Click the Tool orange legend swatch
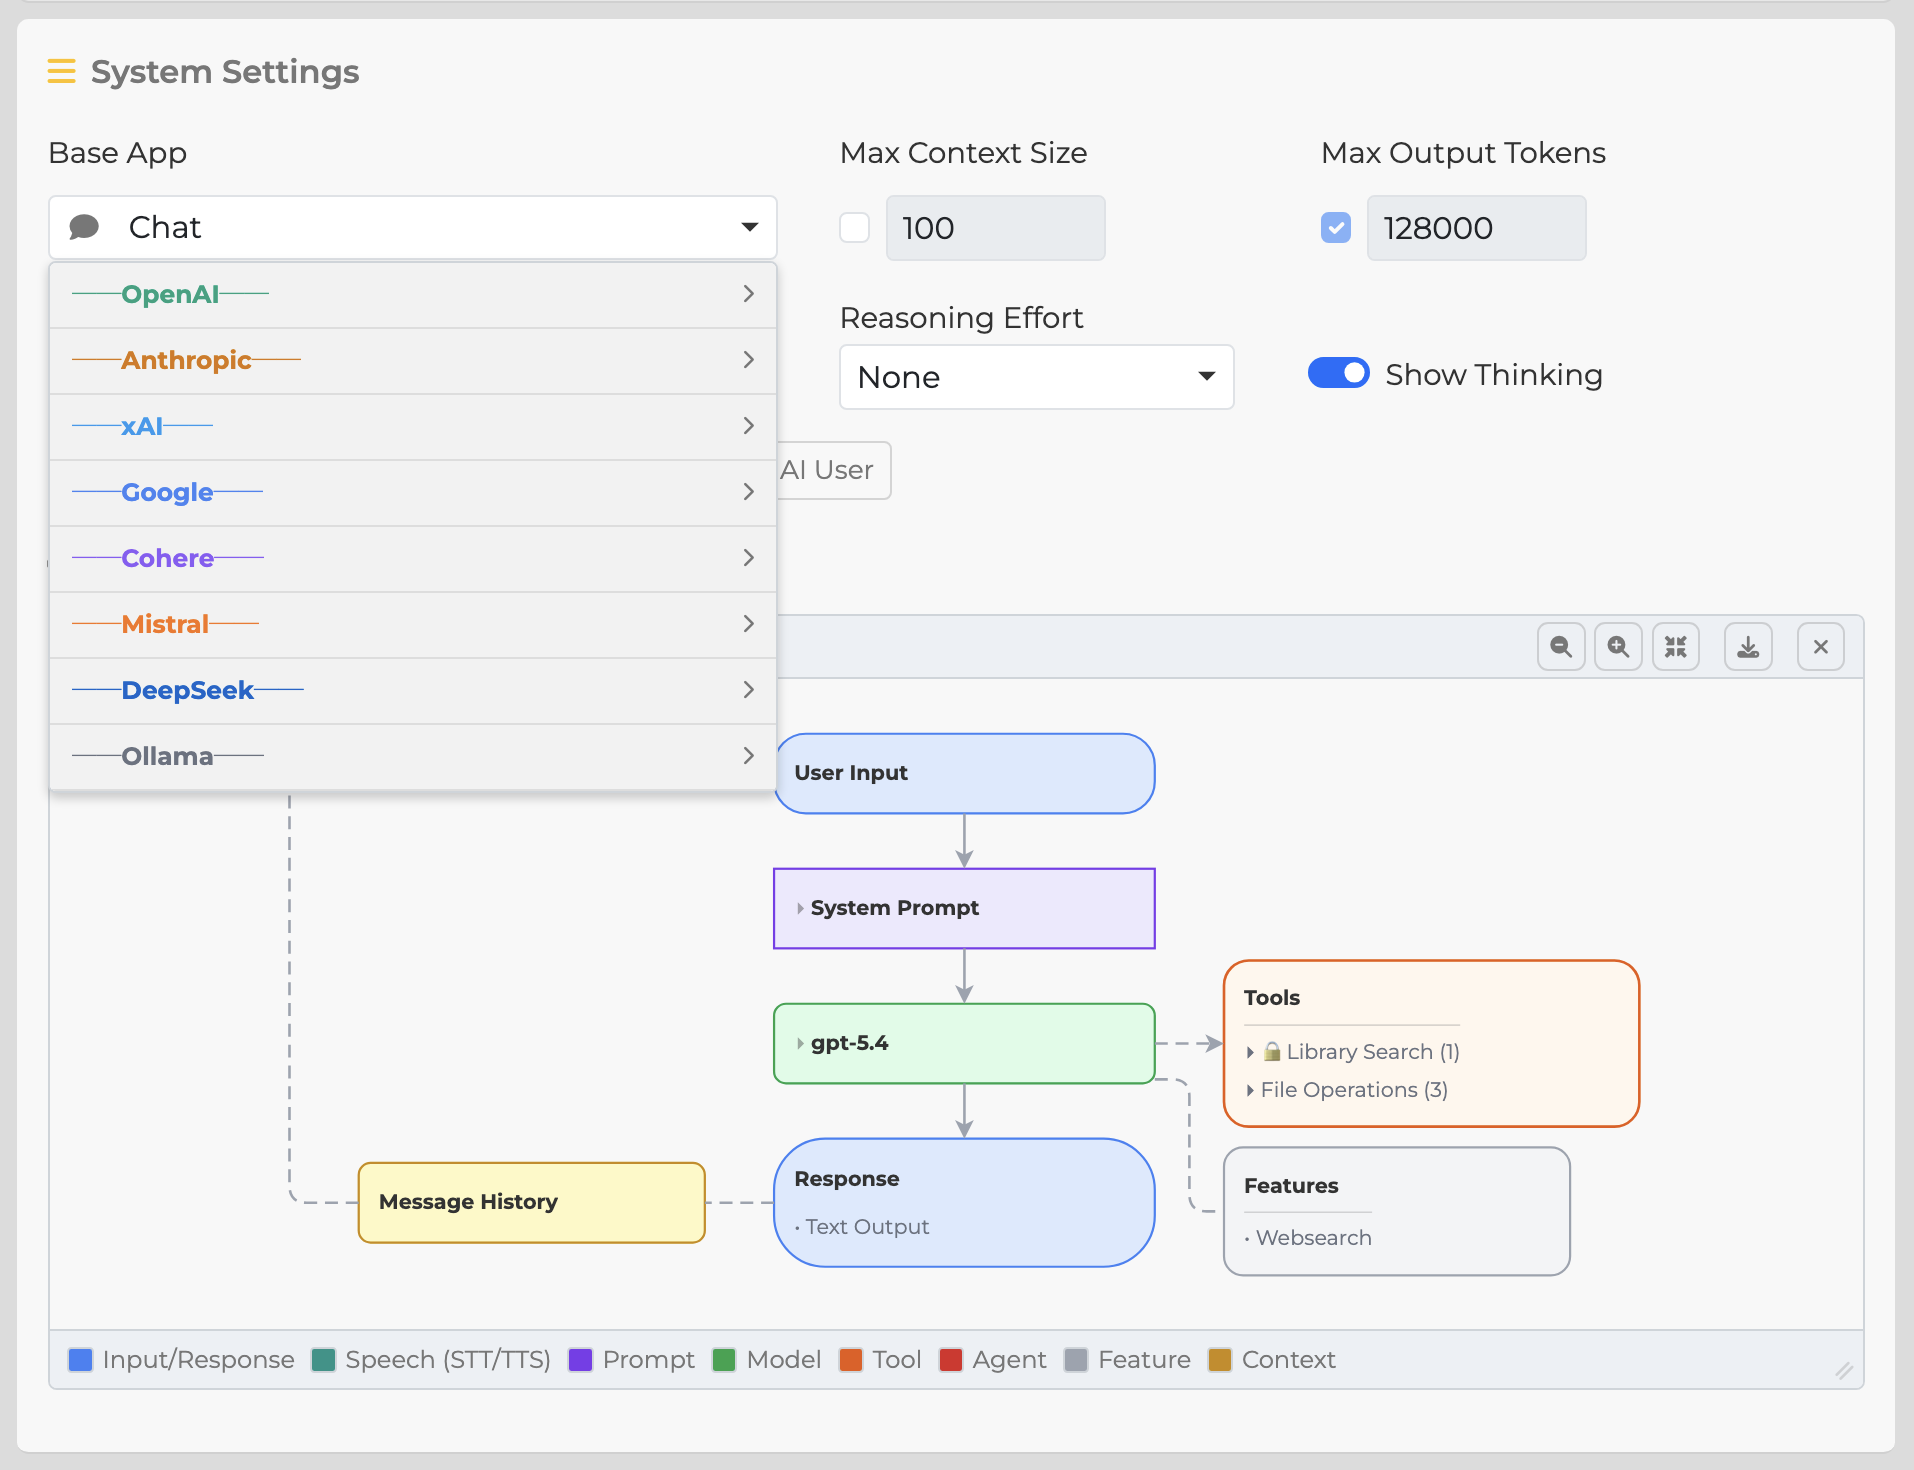 point(850,1359)
